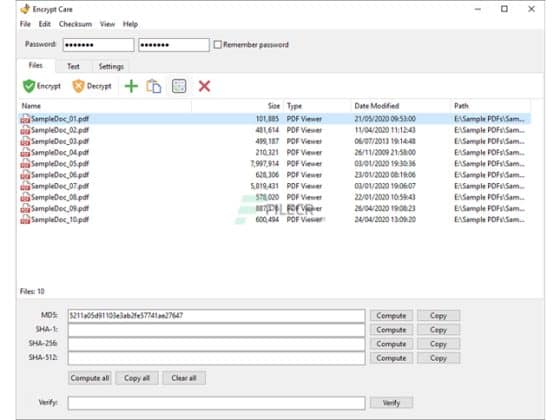Click the SHA-1 hash field
The image size is (560, 420).
click(x=216, y=330)
